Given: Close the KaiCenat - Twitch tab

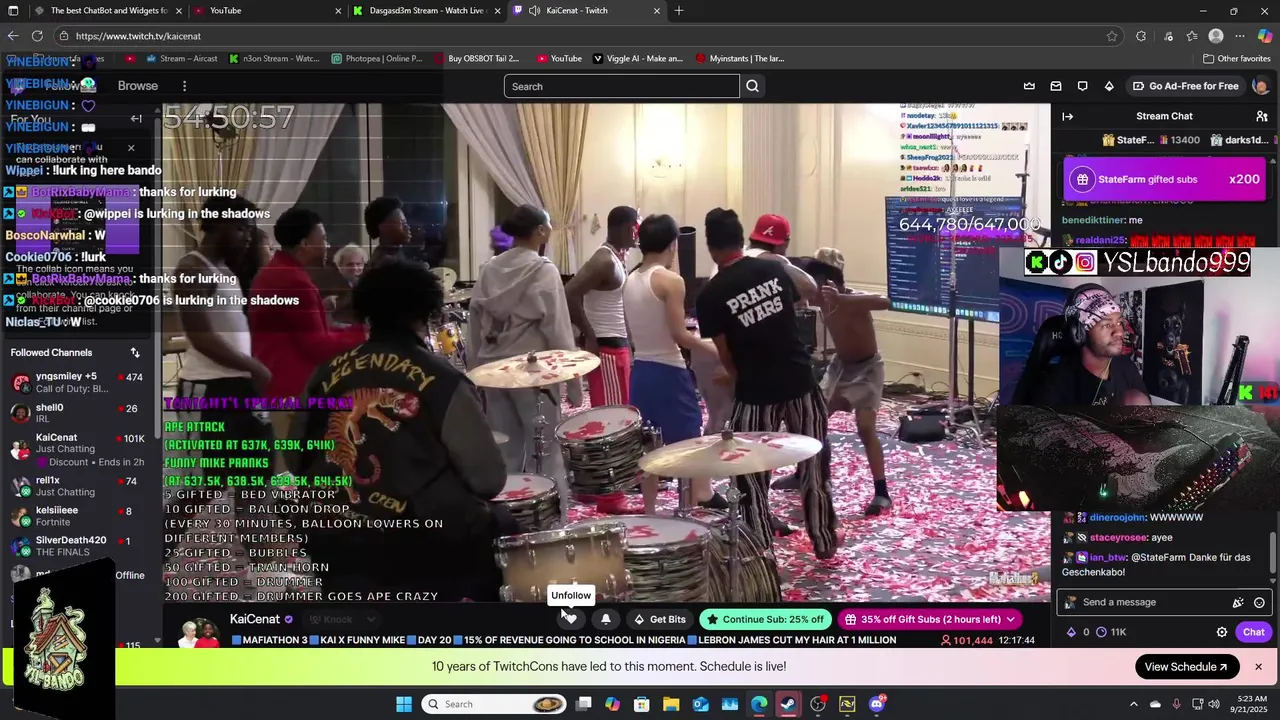Looking at the screenshot, I should coord(657,11).
